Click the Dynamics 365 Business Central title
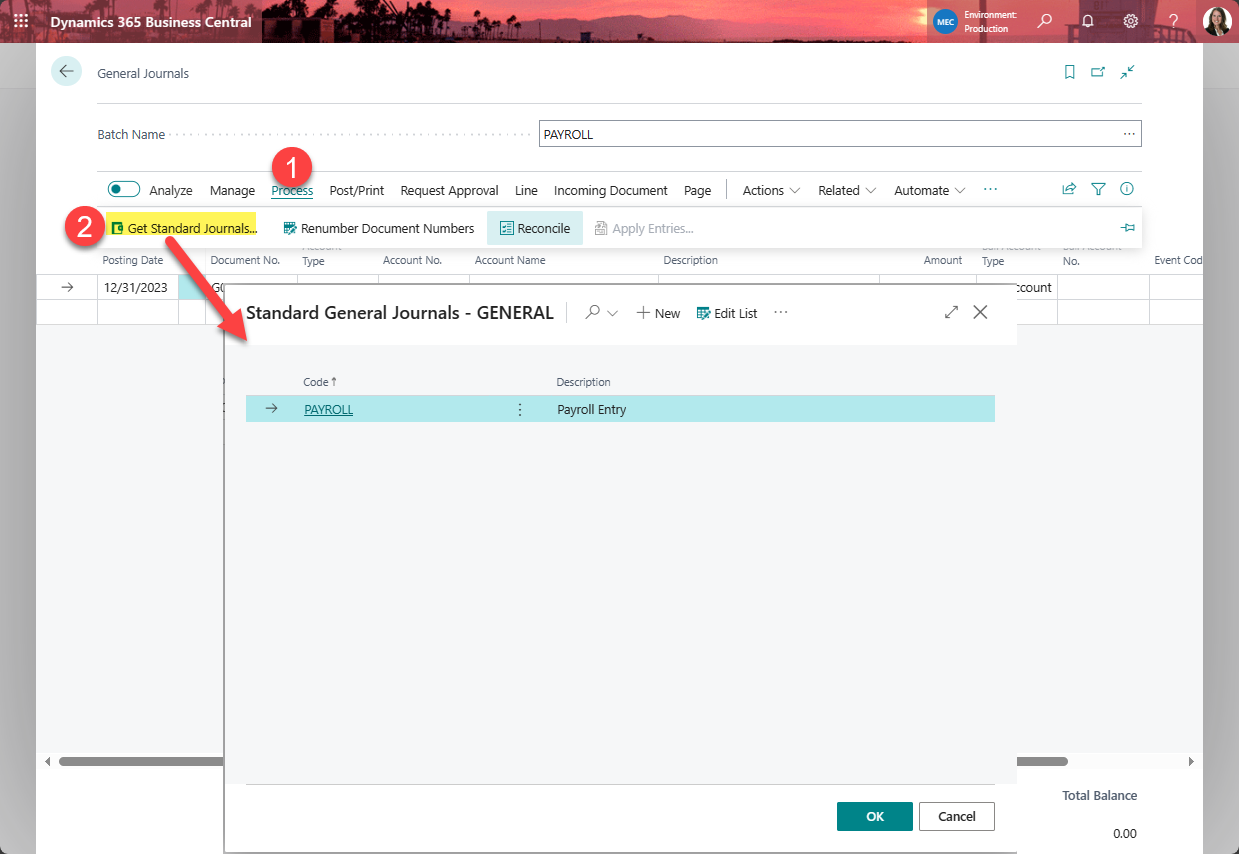The height and width of the screenshot is (854, 1239). (151, 21)
